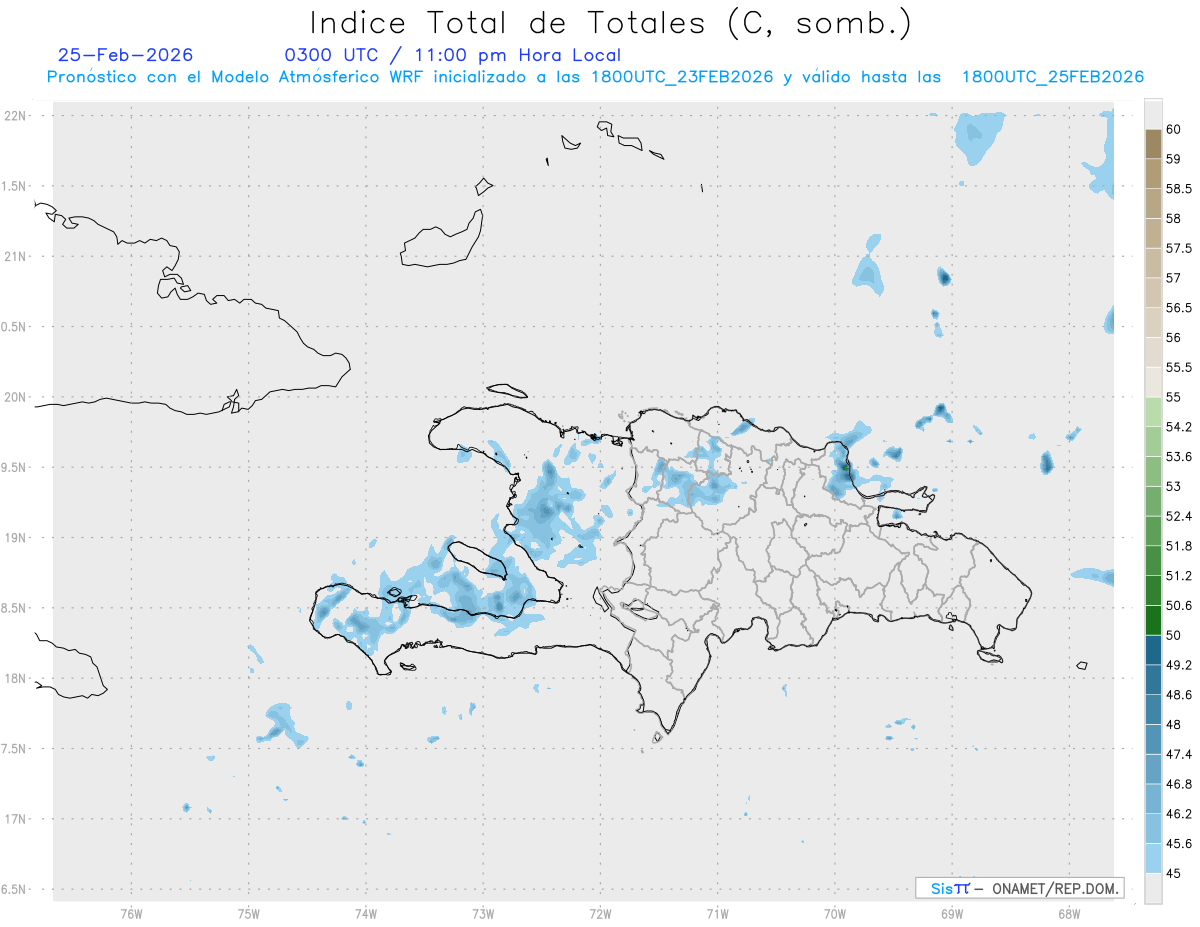Click the latitude label '9.5N'

14,467
